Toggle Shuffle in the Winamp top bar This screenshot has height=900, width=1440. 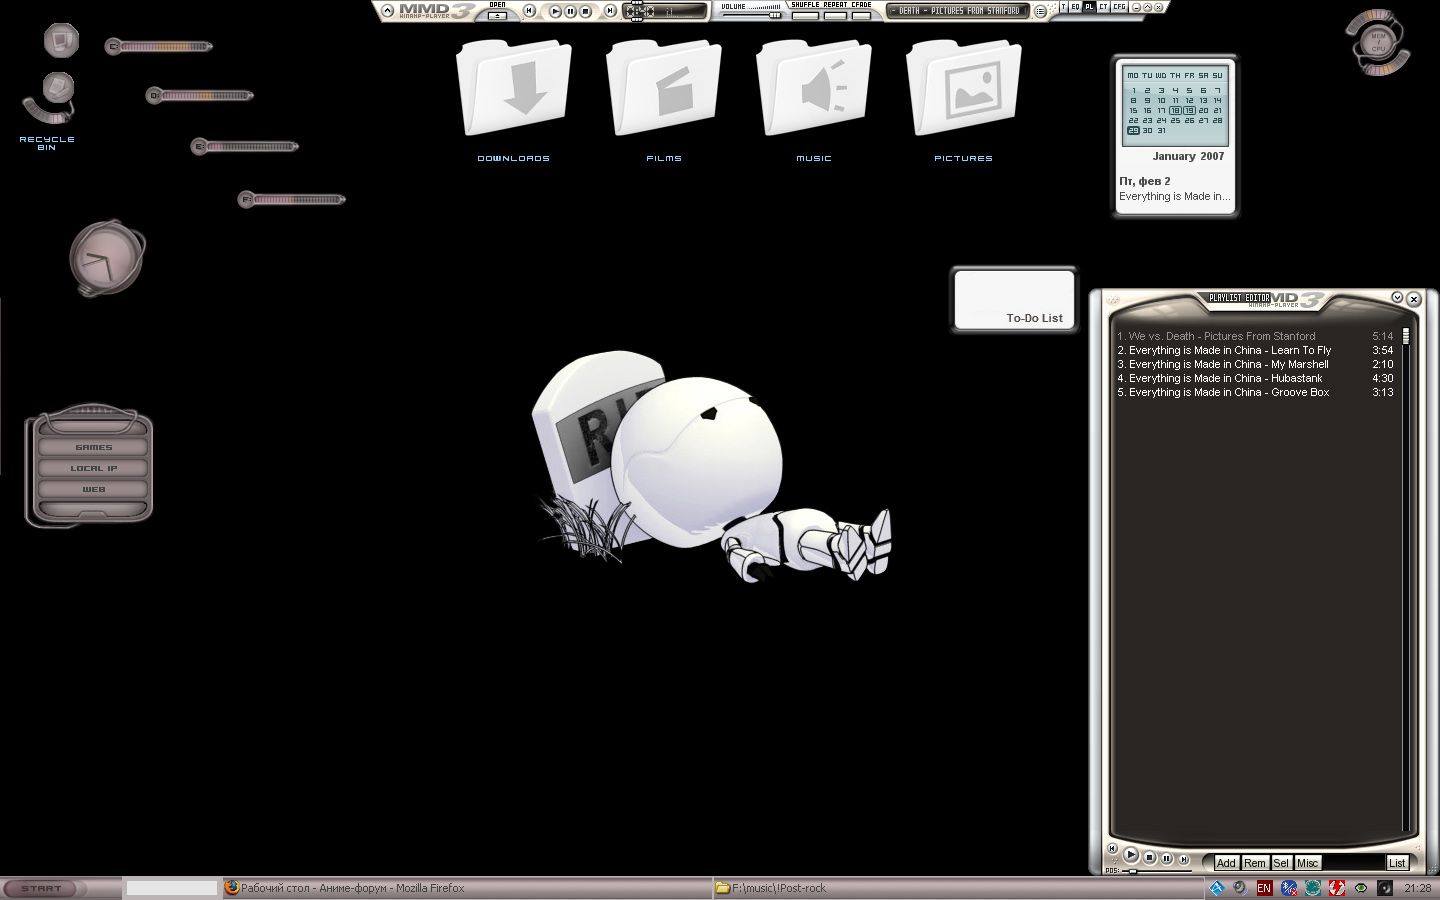pyautogui.click(x=805, y=15)
